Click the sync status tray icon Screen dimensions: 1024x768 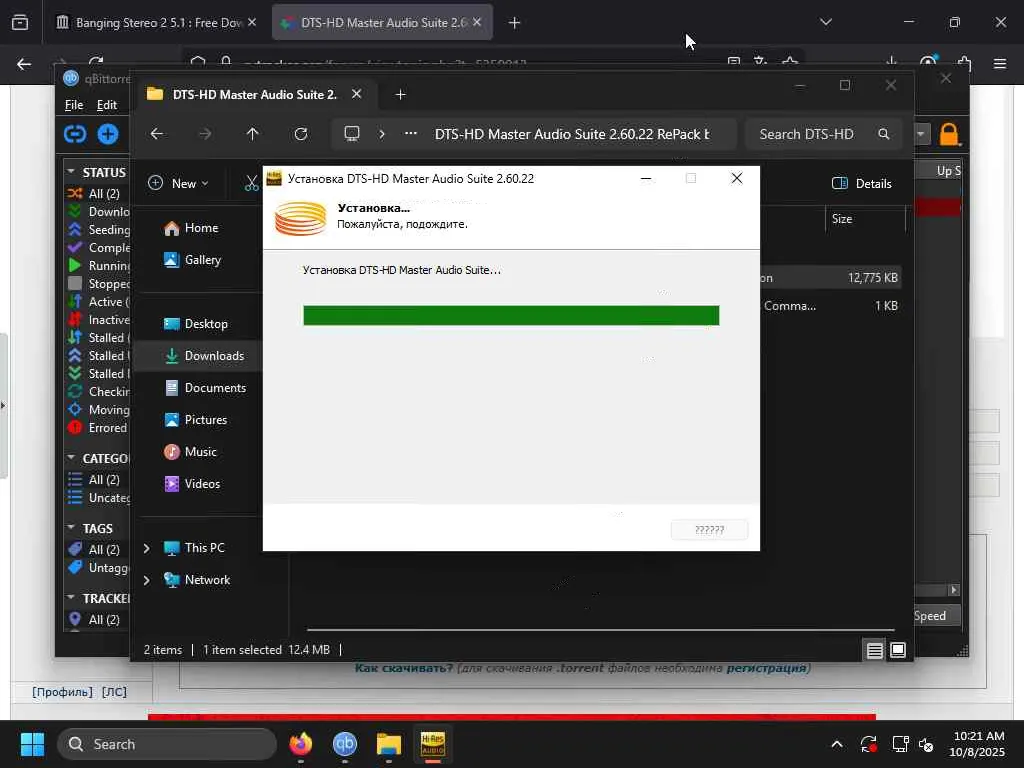click(869, 744)
